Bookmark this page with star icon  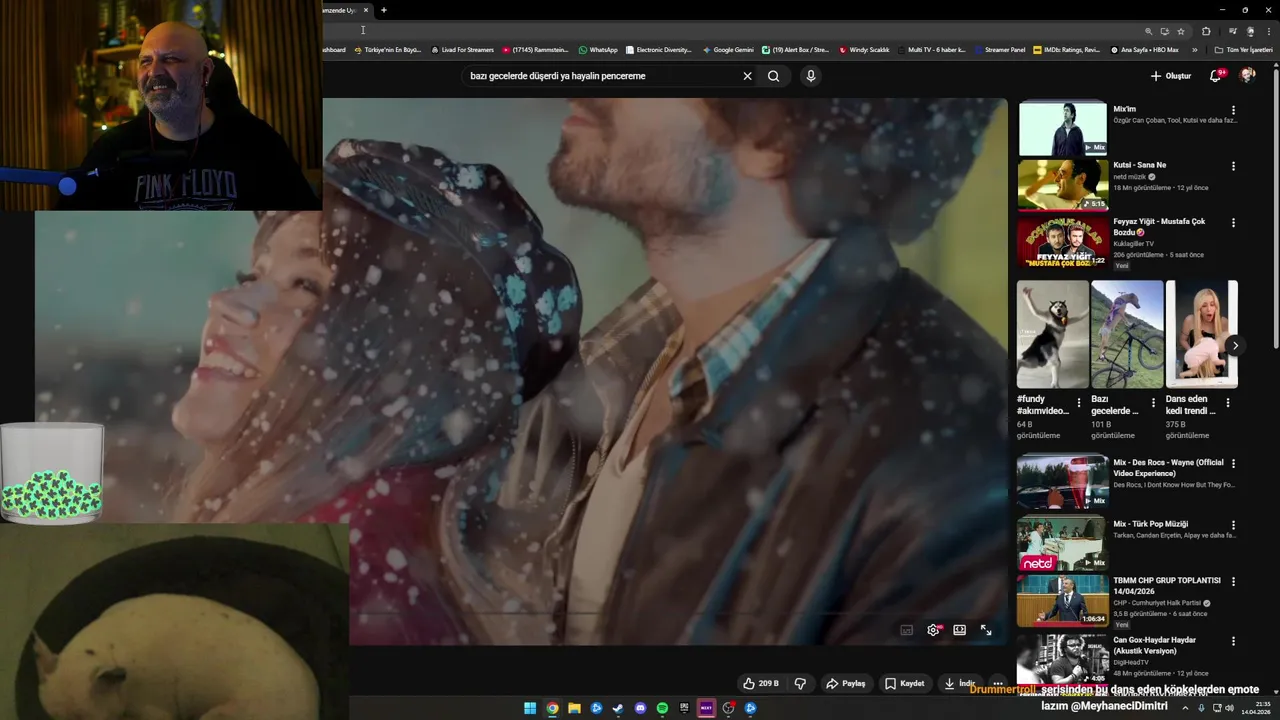click(1181, 31)
